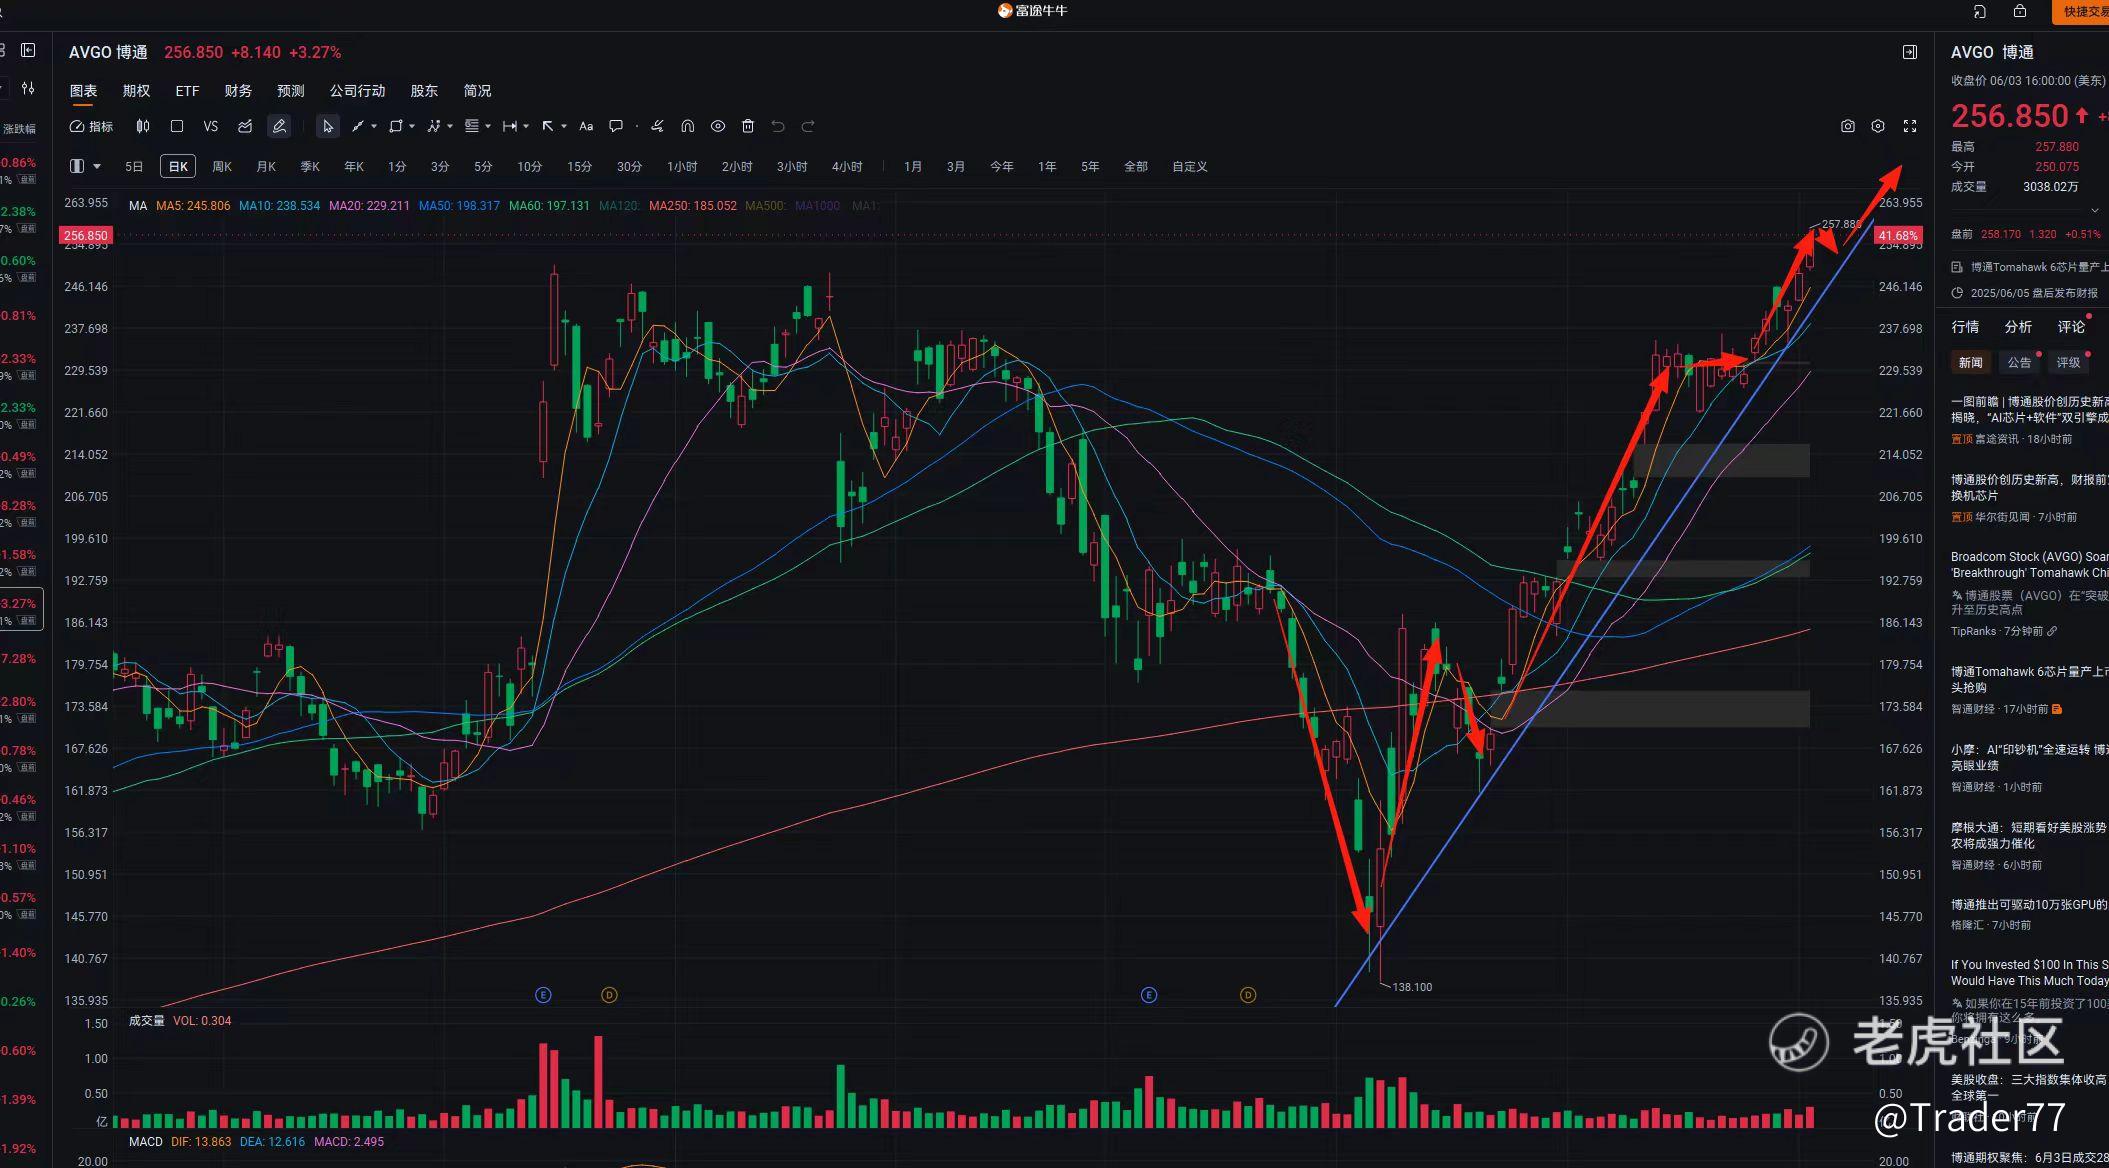
Task: Select the comment bubble annotation tool
Action: [x=616, y=126]
